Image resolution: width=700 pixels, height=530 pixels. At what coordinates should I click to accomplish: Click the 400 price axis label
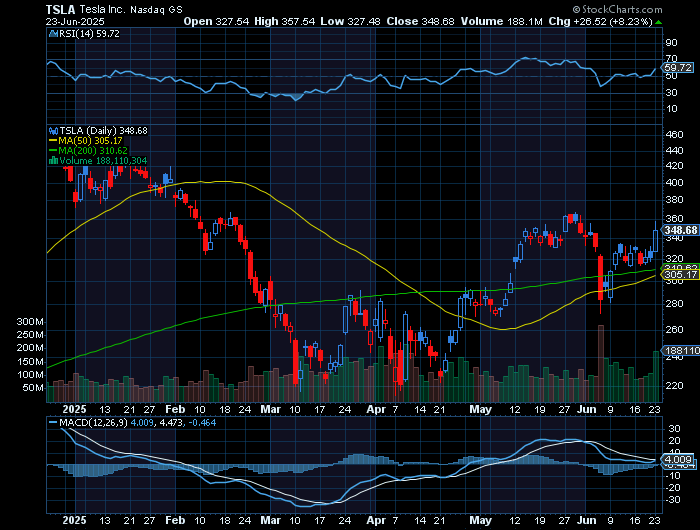pos(674,183)
